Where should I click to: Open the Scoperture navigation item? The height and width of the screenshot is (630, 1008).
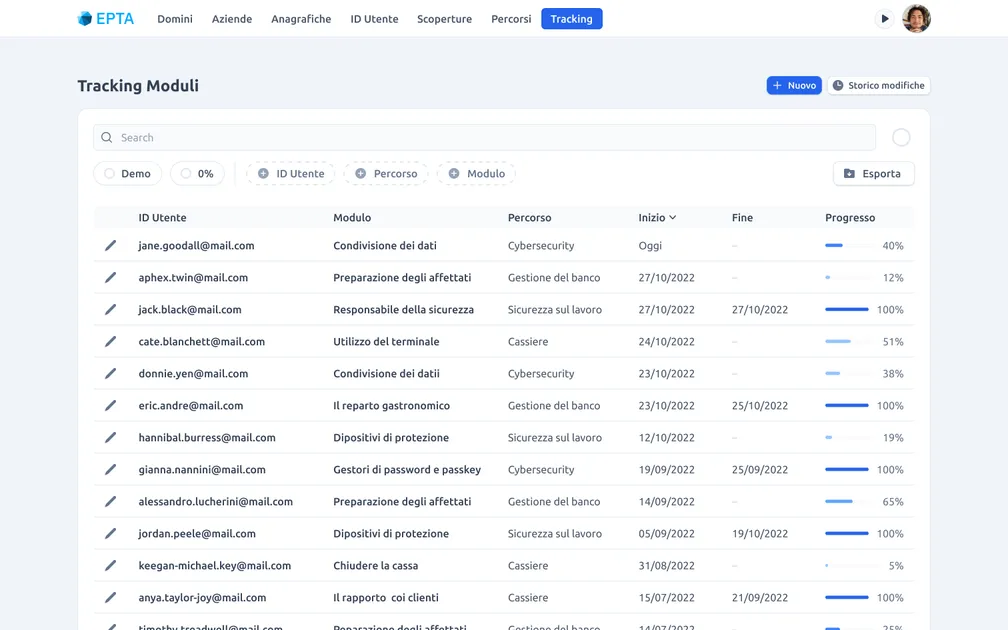[x=444, y=18]
